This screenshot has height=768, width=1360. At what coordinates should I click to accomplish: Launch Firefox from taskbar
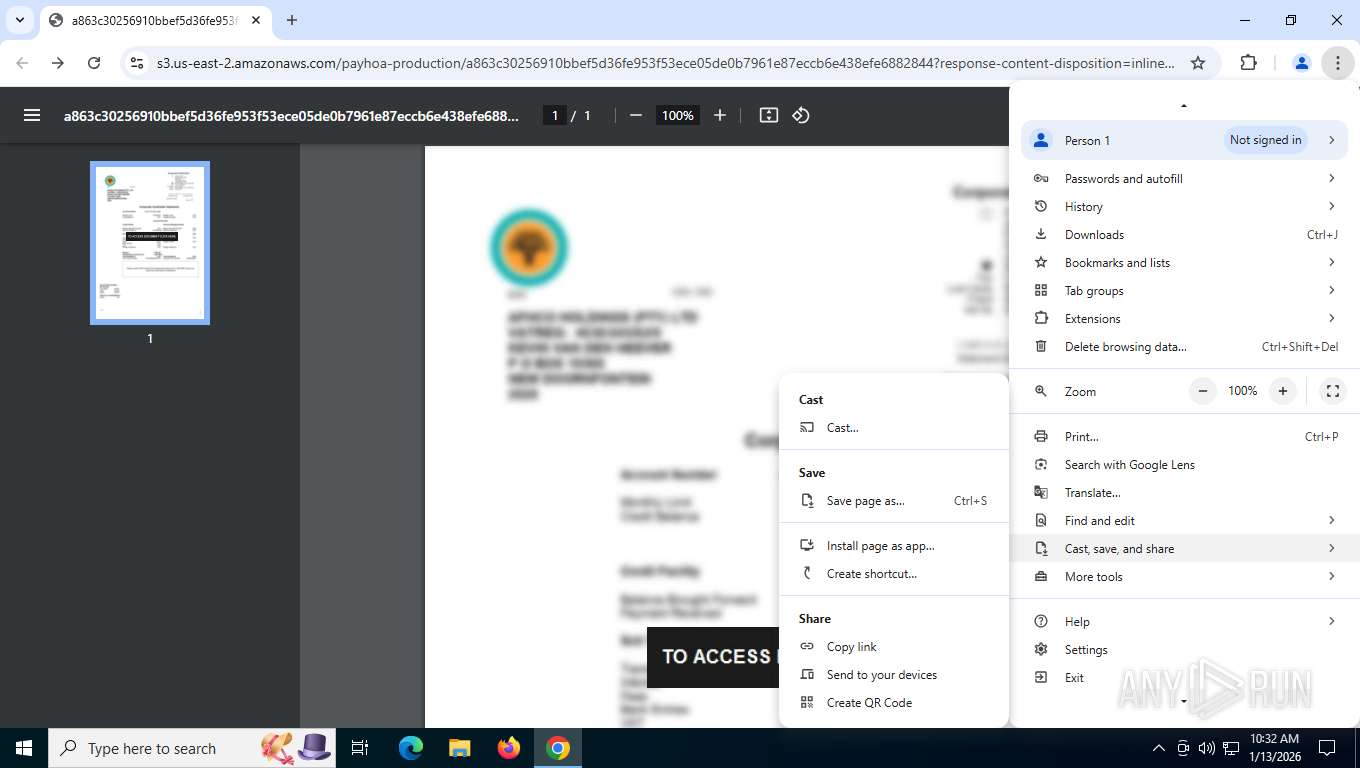[509, 748]
